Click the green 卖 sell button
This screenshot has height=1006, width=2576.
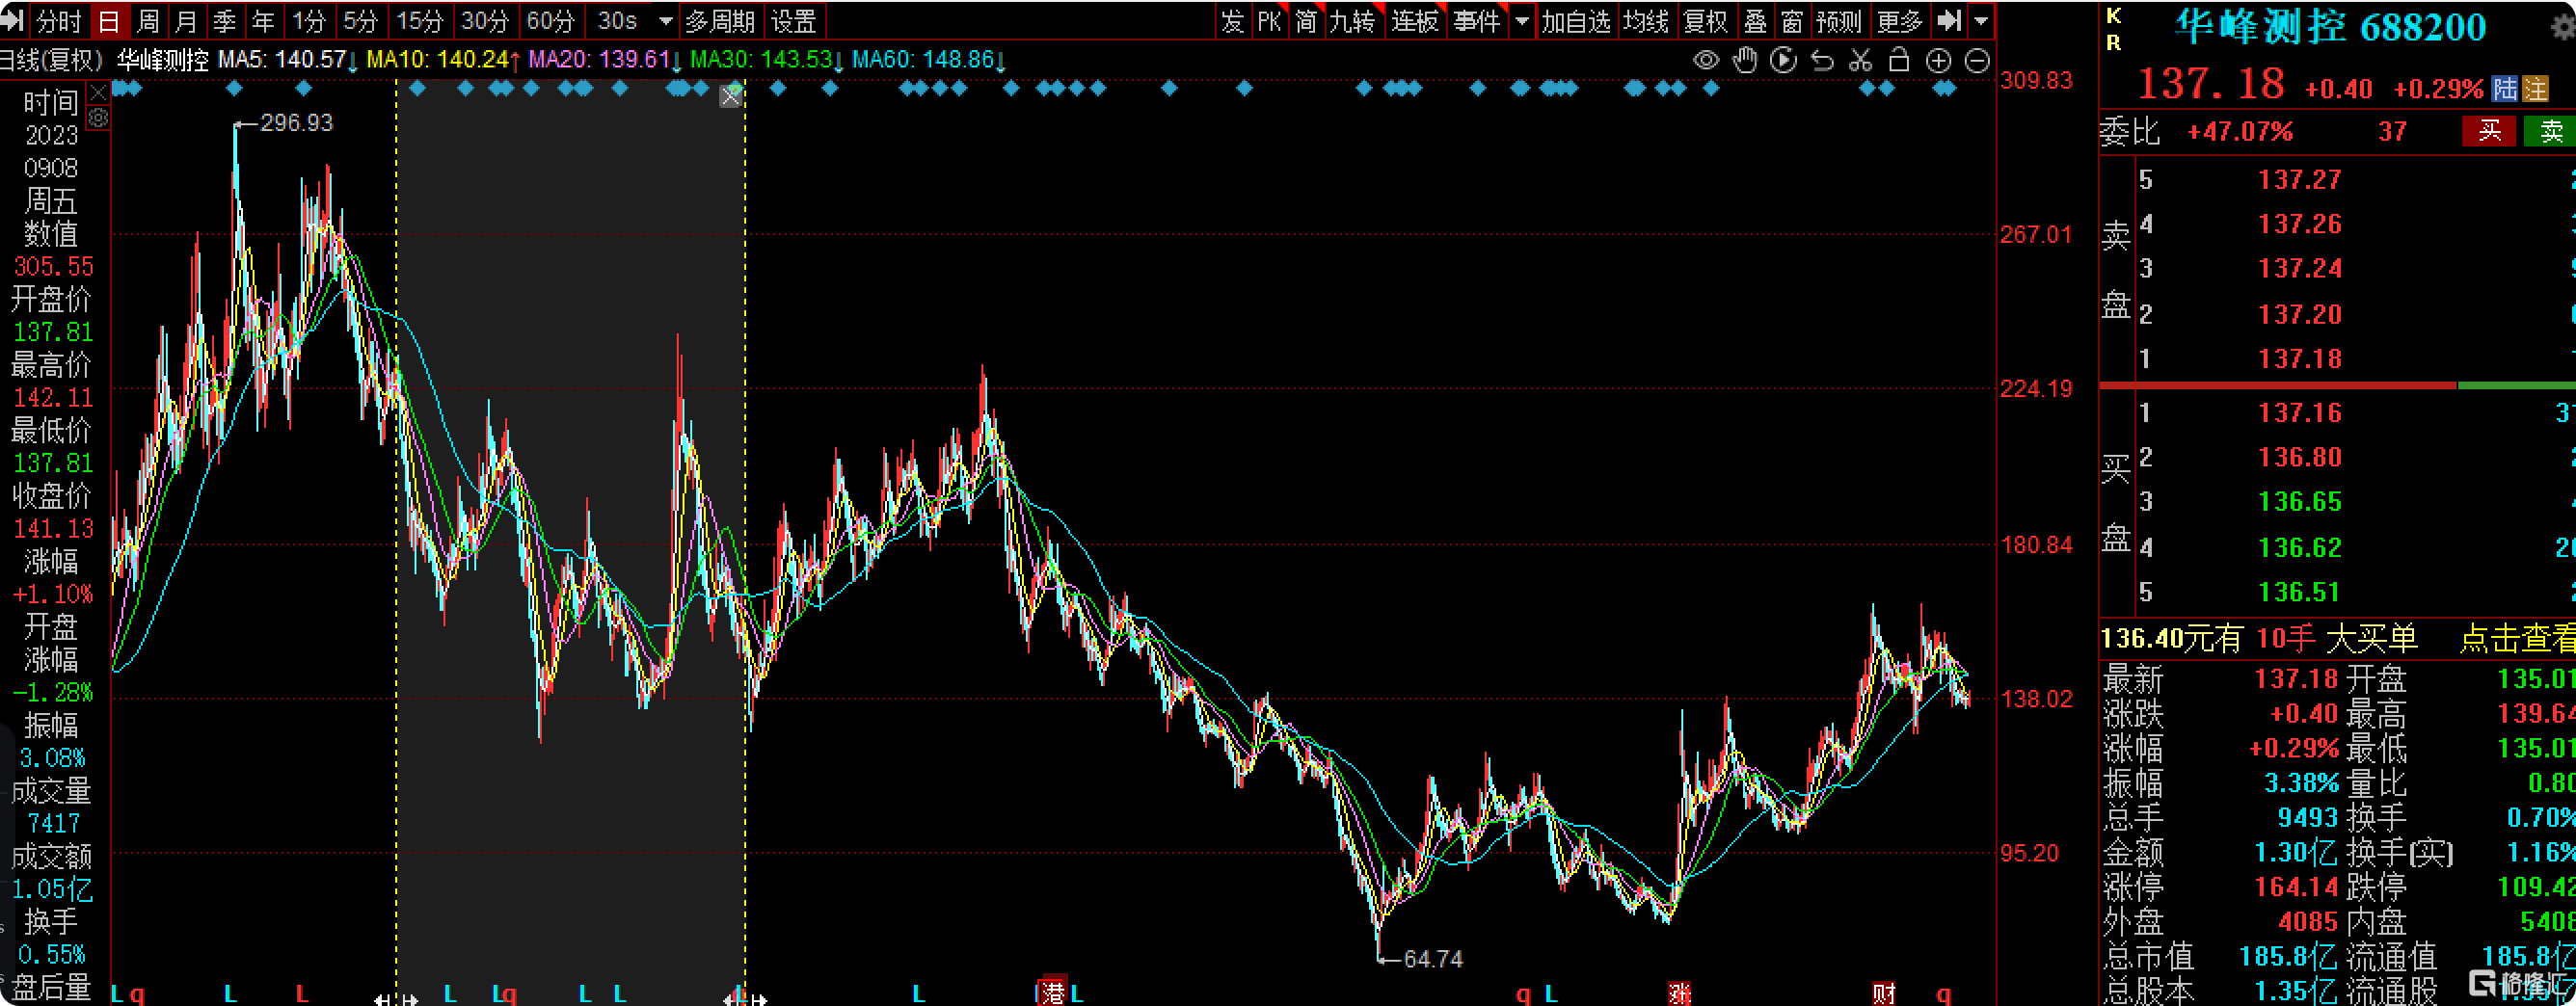[x=2550, y=131]
